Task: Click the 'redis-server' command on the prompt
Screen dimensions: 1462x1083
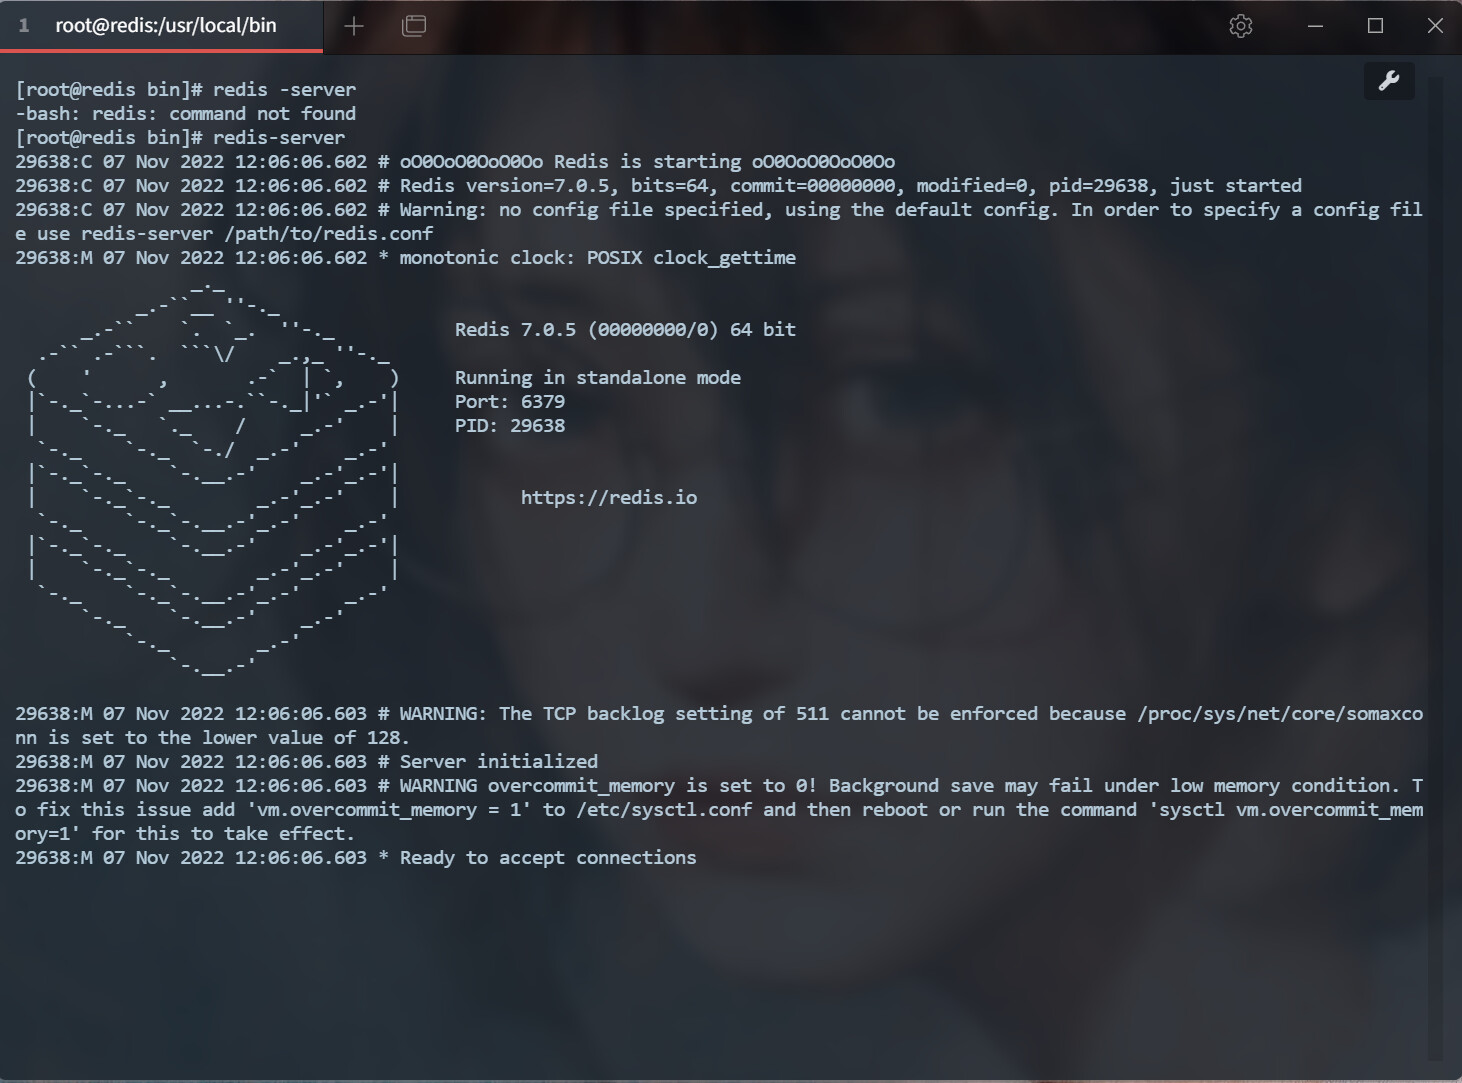Action: pos(279,138)
